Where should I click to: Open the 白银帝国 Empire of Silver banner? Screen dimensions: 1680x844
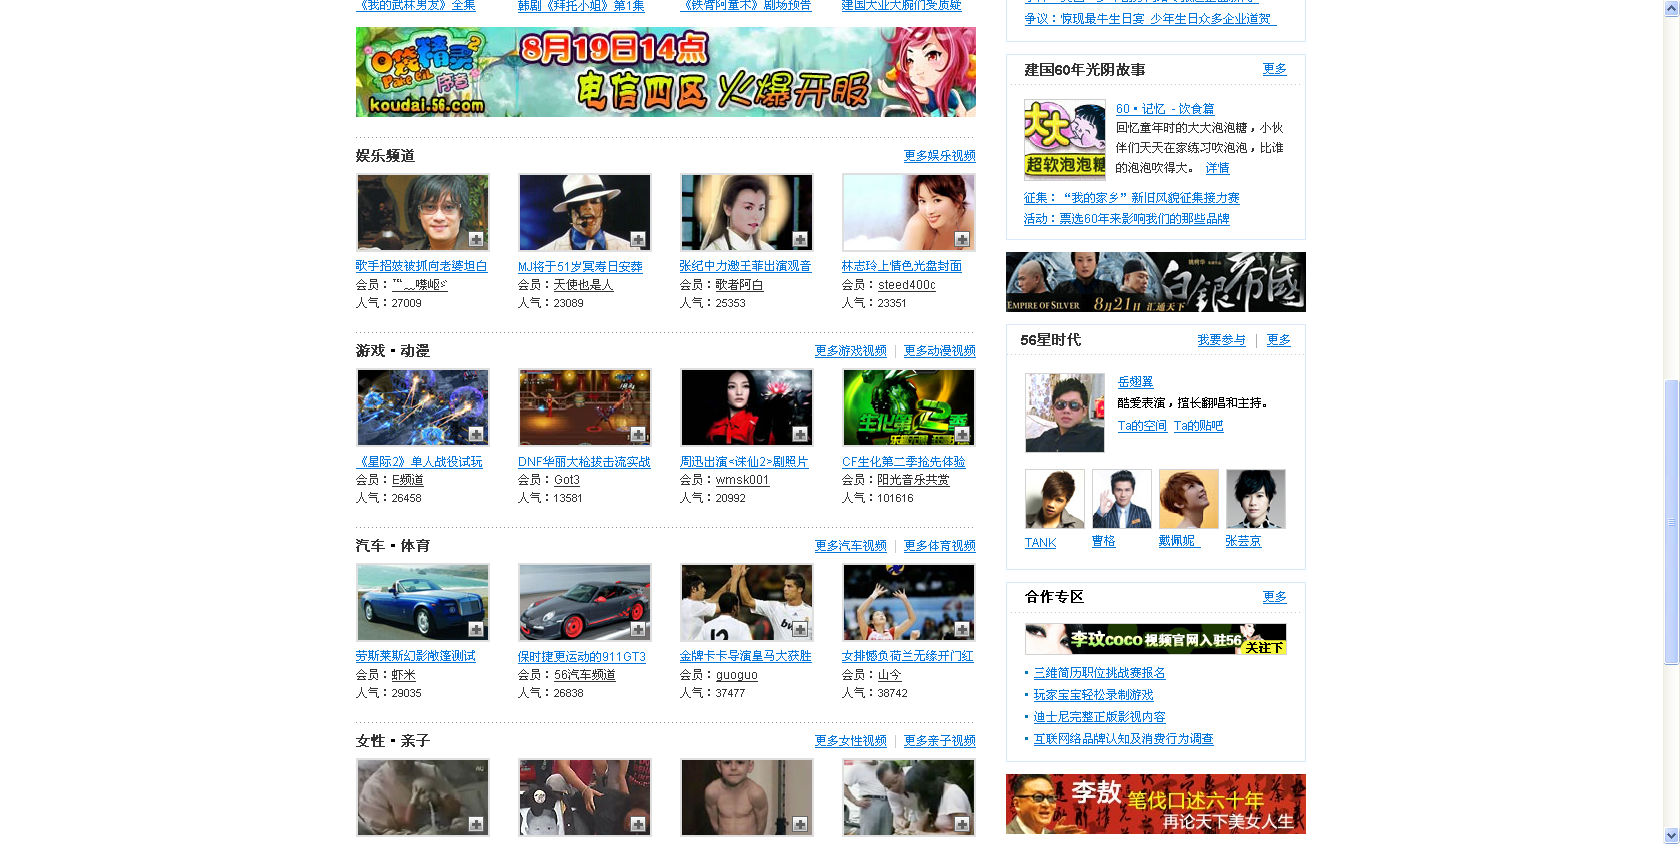pyautogui.click(x=1156, y=282)
